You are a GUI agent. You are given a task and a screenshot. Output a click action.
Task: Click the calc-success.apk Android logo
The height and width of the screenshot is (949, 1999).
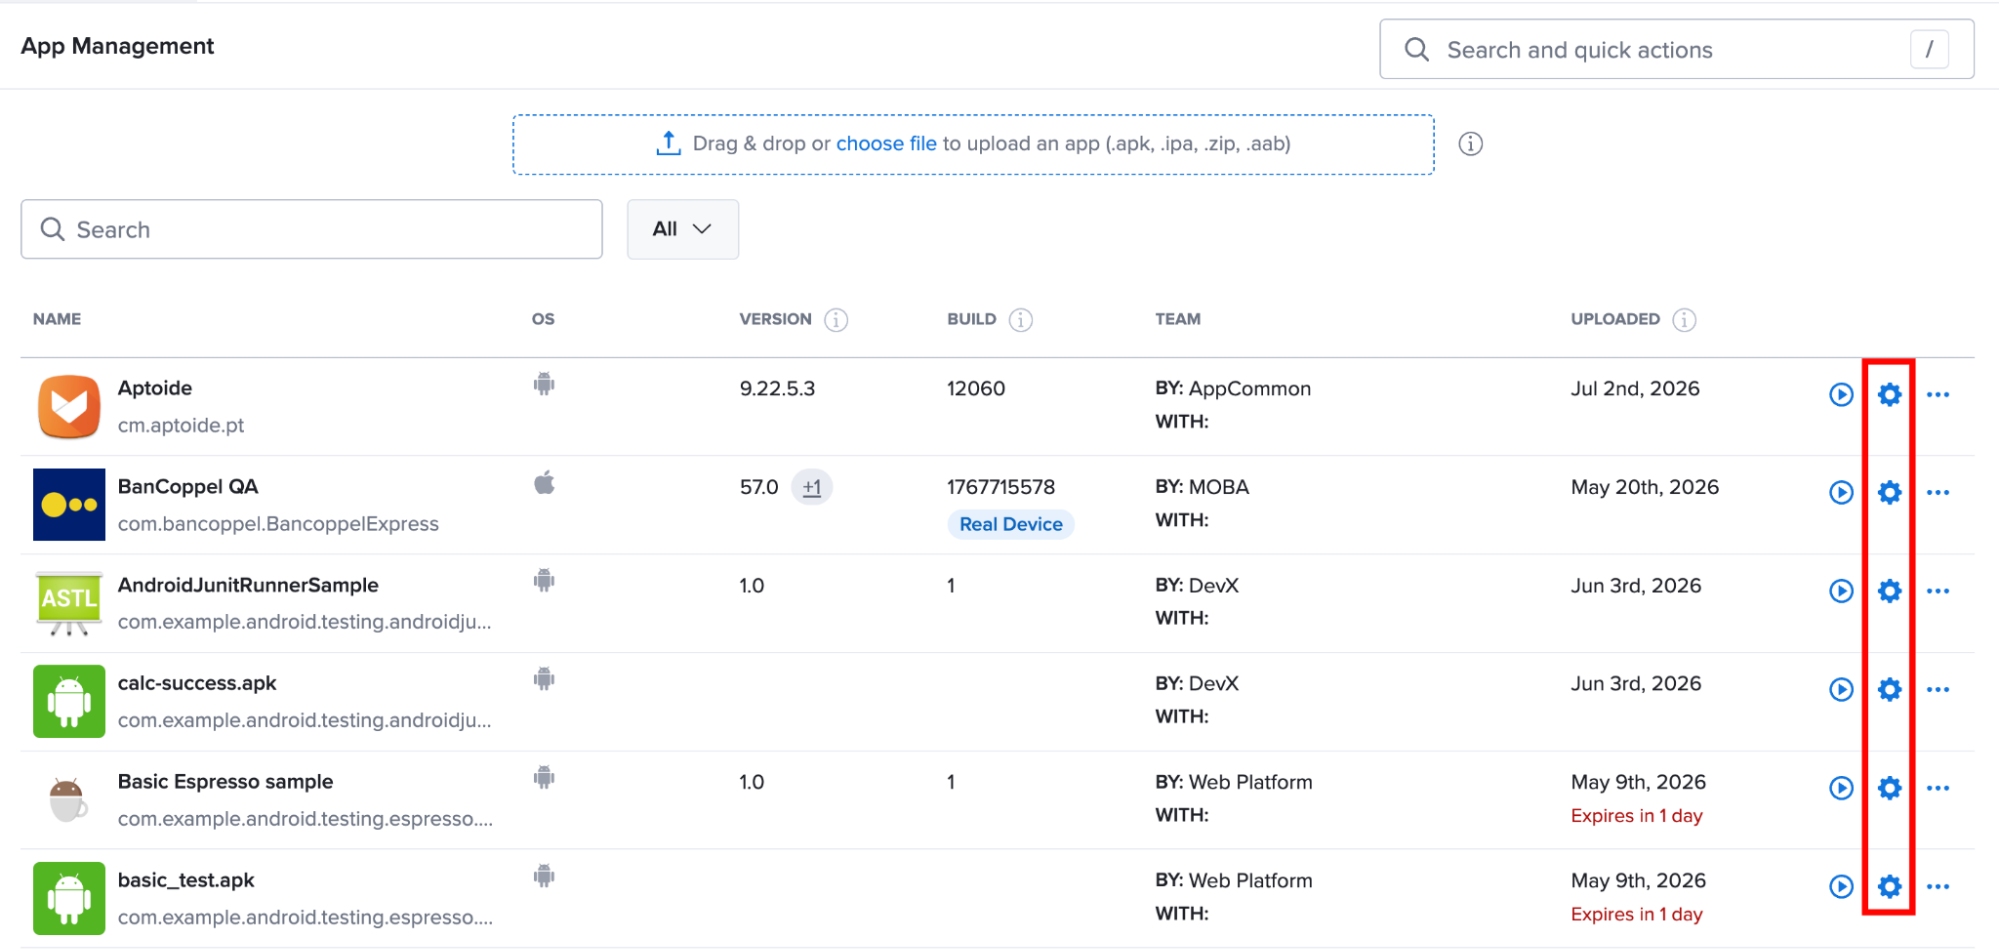[x=69, y=702]
